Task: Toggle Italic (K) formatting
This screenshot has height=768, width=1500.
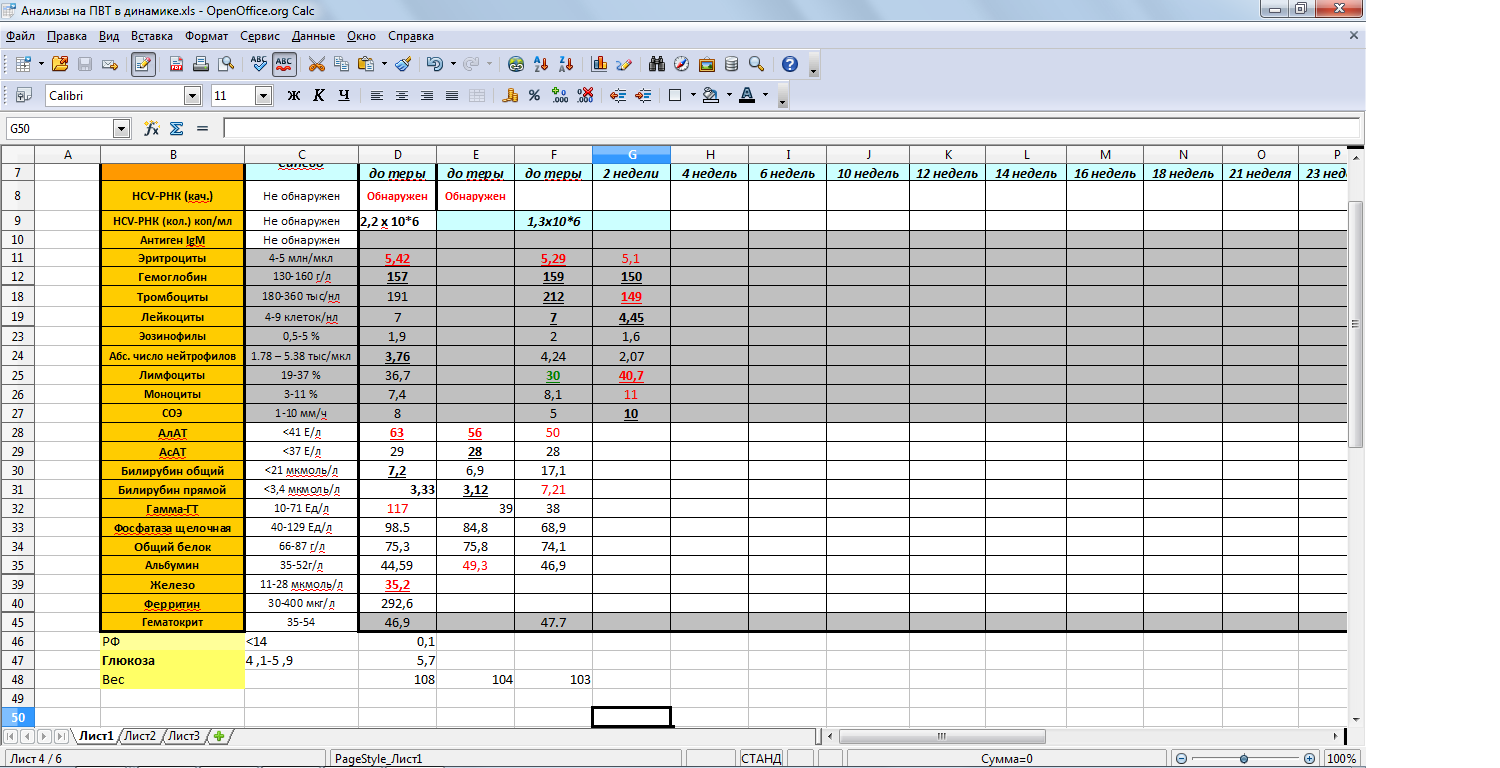Action: click(319, 95)
